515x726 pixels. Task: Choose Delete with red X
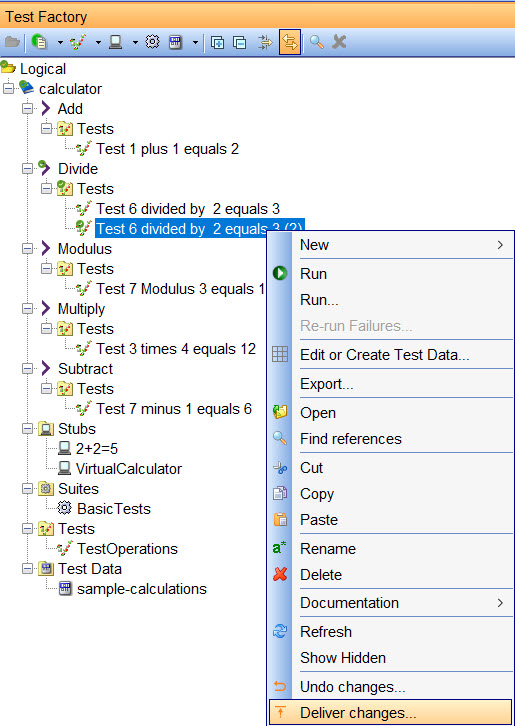click(391, 575)
